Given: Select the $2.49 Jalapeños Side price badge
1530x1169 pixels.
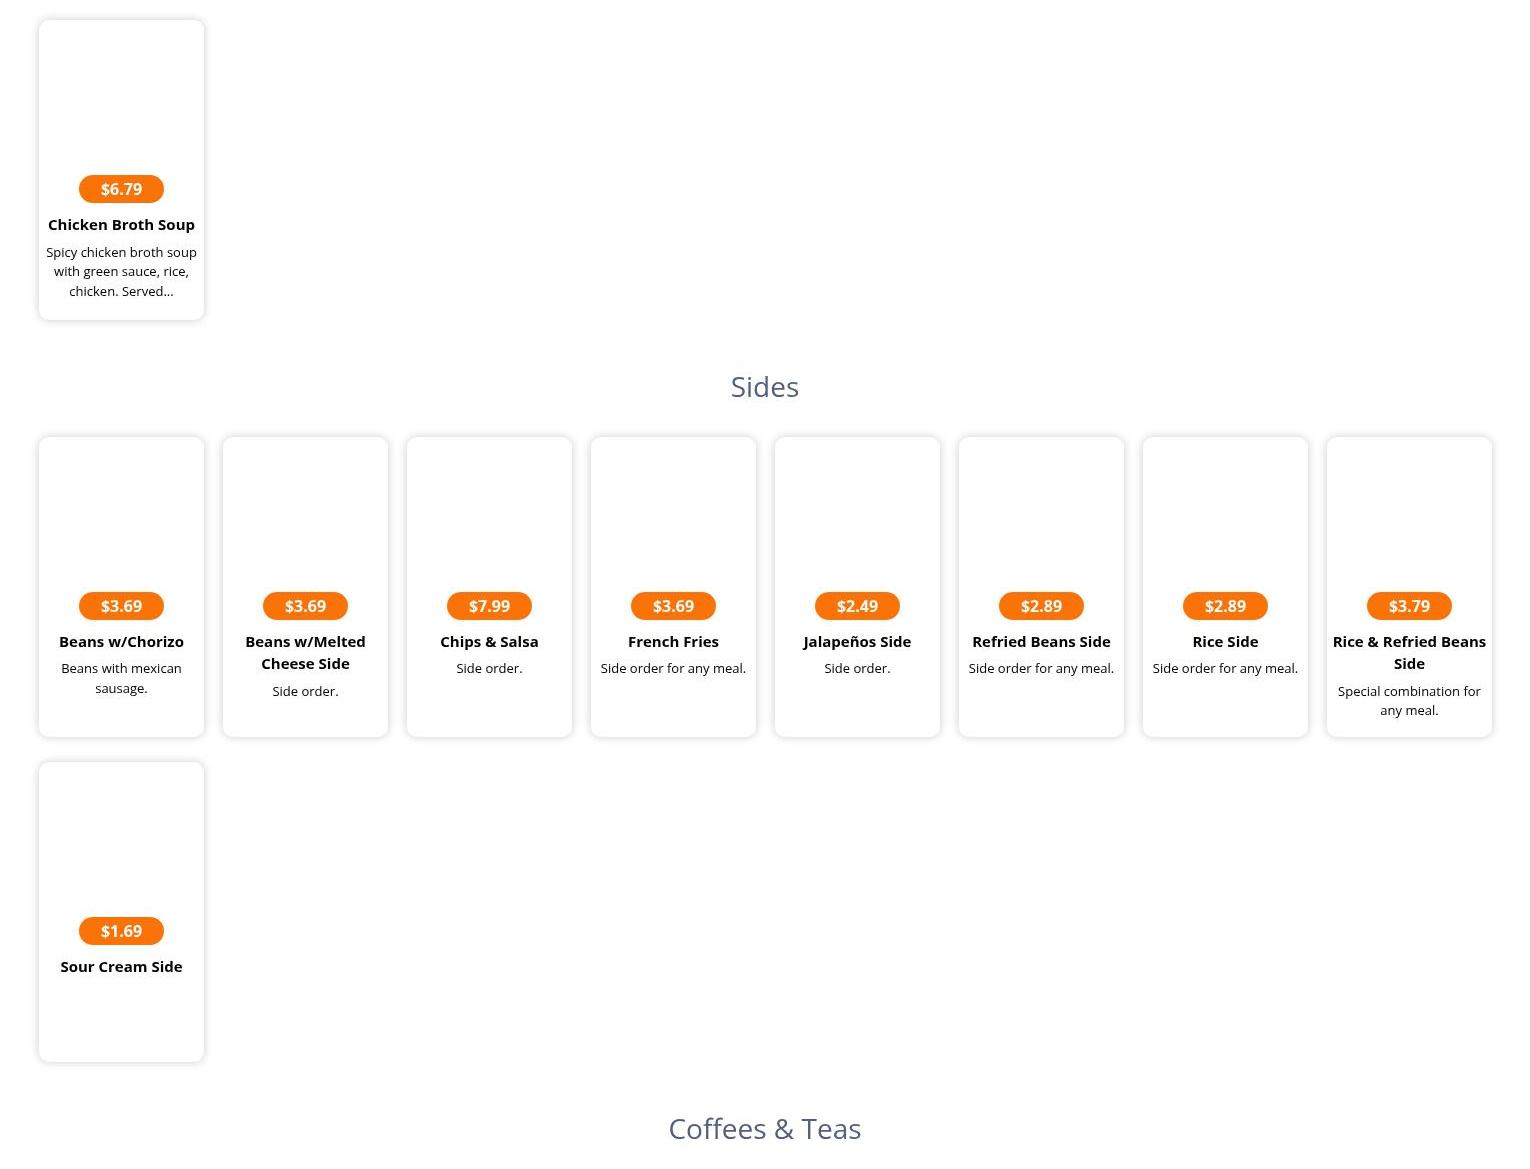Looking at the screenshot, I should (x=857, y=606).
